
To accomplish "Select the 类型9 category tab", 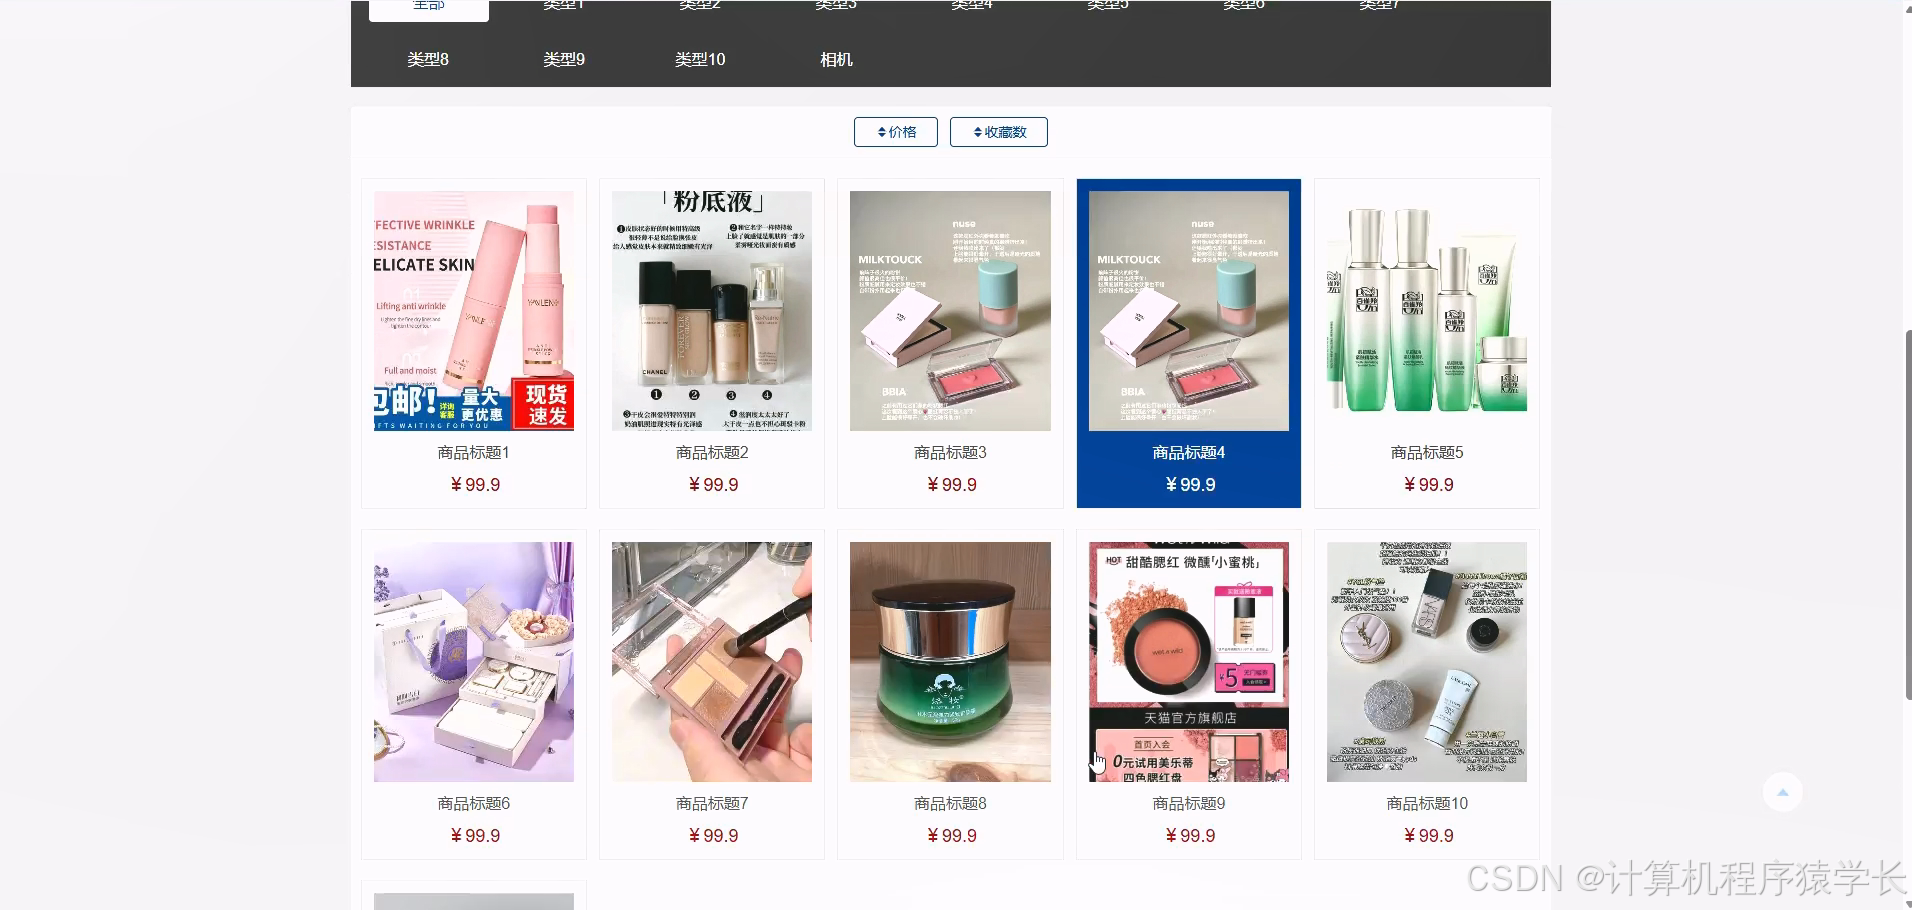I will [564, 59].
